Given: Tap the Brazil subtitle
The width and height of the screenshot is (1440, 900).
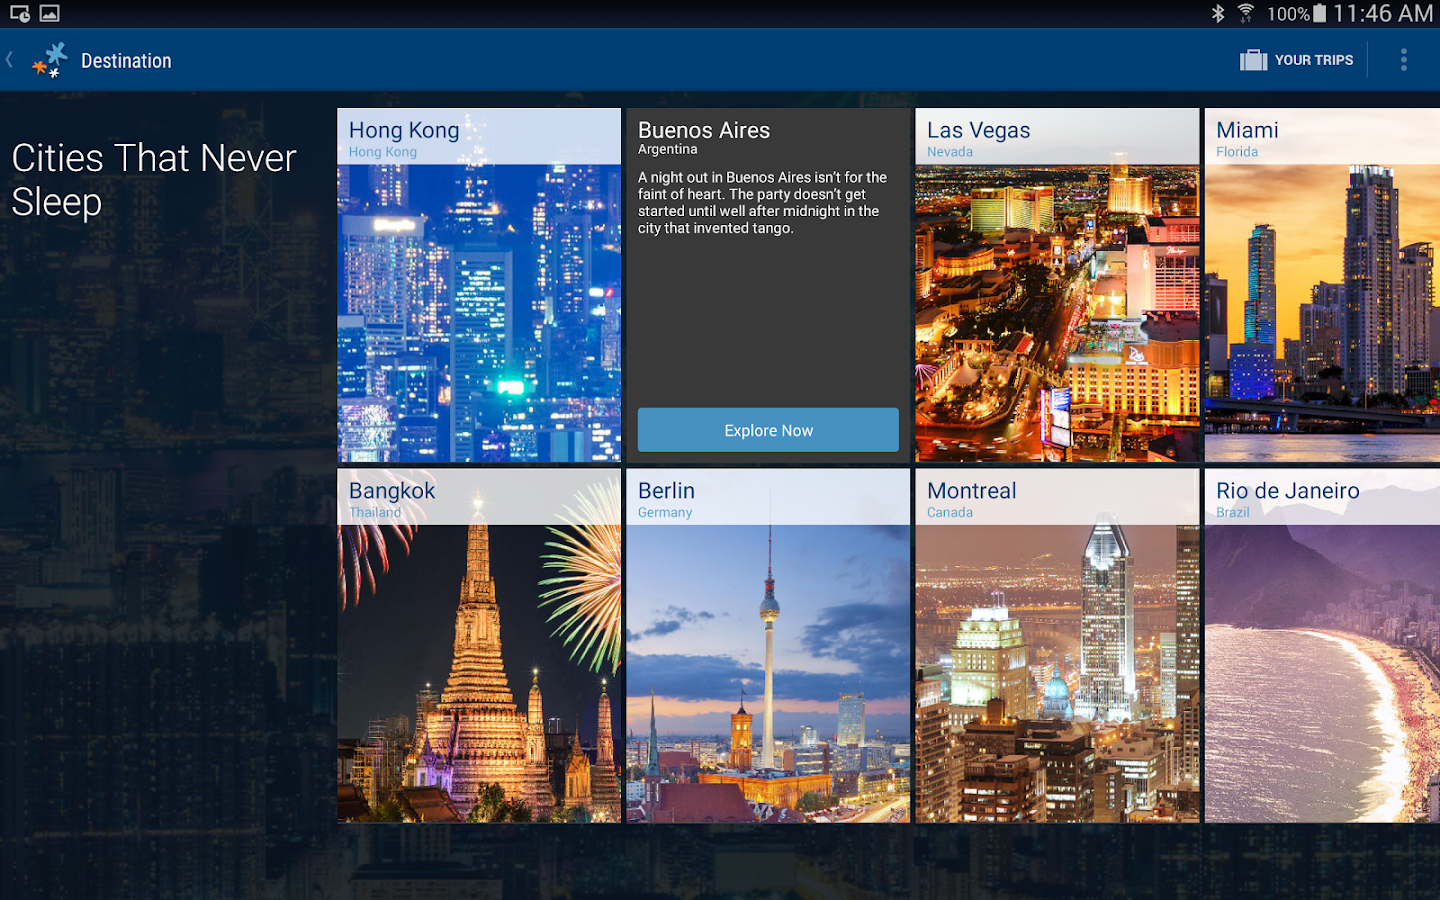Looking at the screenshot, I should [1233, 512].
